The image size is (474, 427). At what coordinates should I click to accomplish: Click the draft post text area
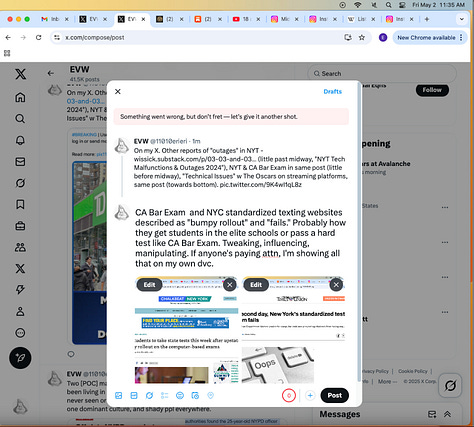[240, 238]
